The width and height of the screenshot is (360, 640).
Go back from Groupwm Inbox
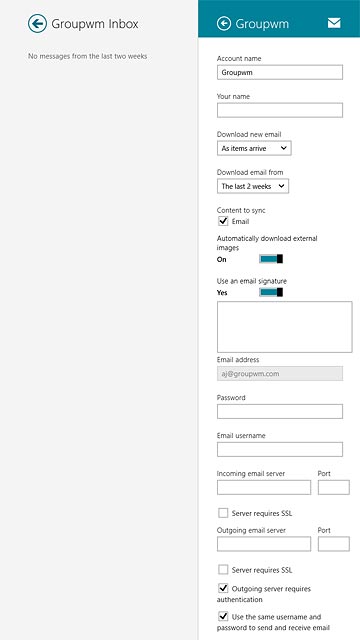click(x=37, y=24)
